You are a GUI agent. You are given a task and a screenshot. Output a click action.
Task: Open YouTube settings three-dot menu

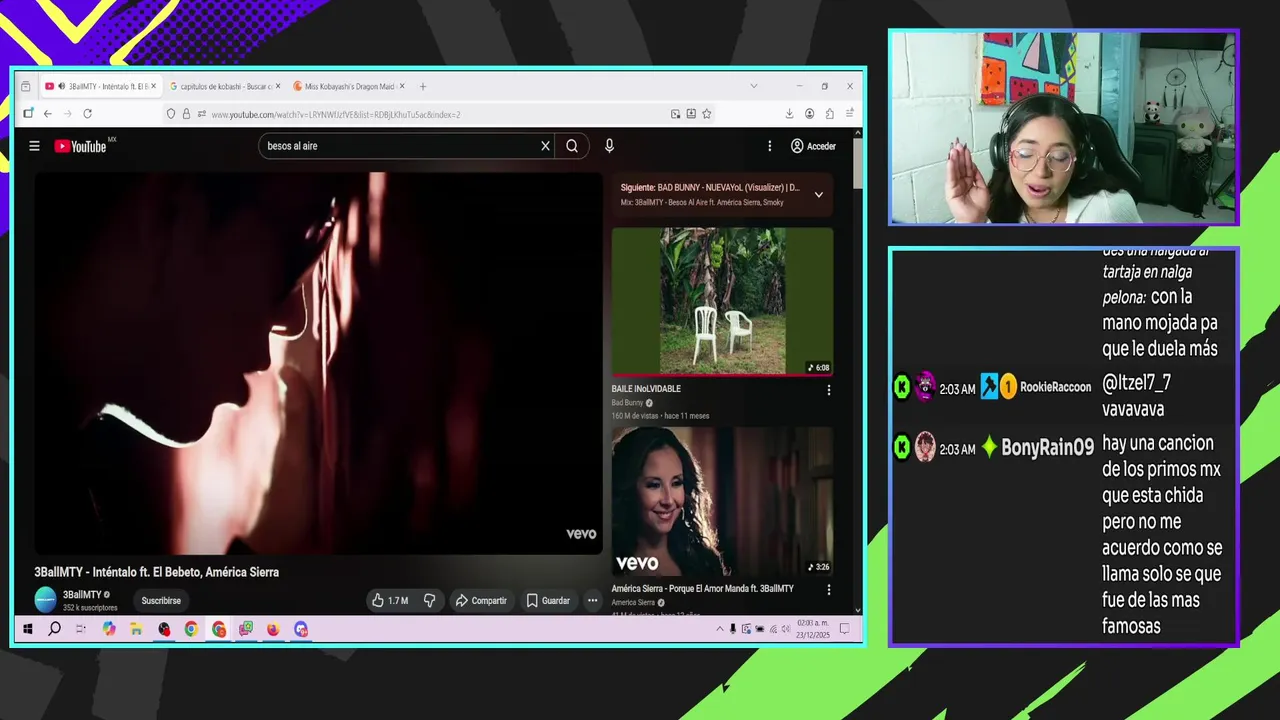coord(769,146)
